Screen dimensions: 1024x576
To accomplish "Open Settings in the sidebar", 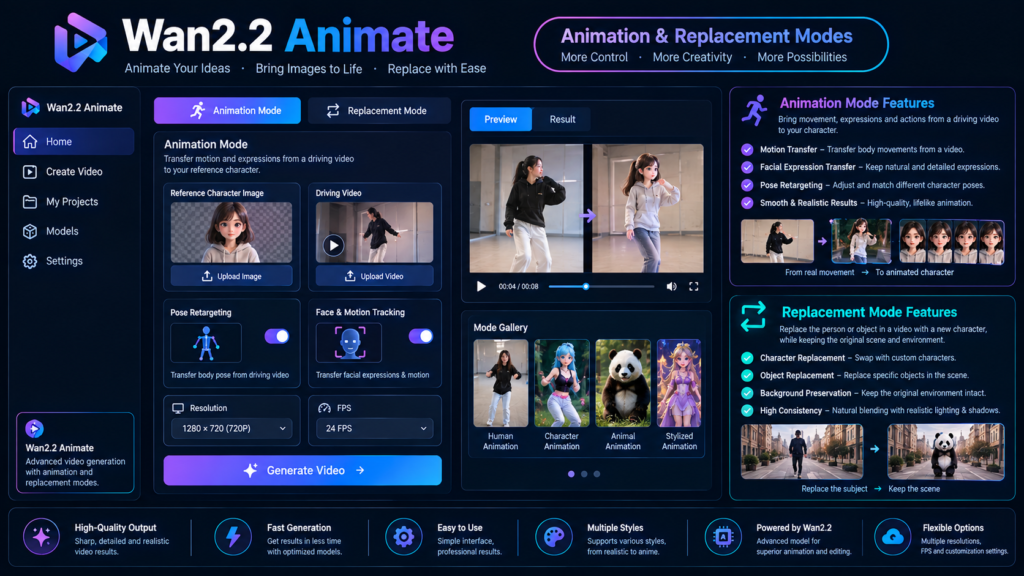I will pos(74,261).
